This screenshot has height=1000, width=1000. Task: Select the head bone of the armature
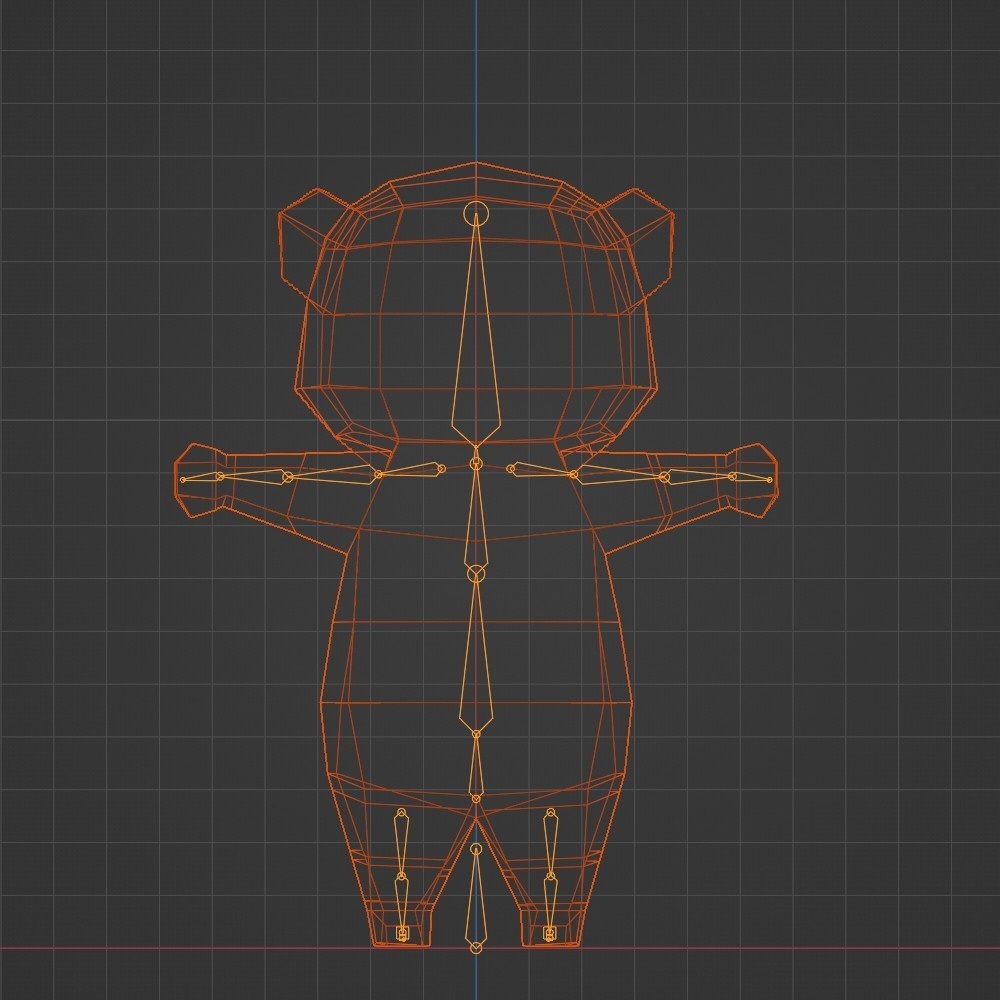coord(475,310)
